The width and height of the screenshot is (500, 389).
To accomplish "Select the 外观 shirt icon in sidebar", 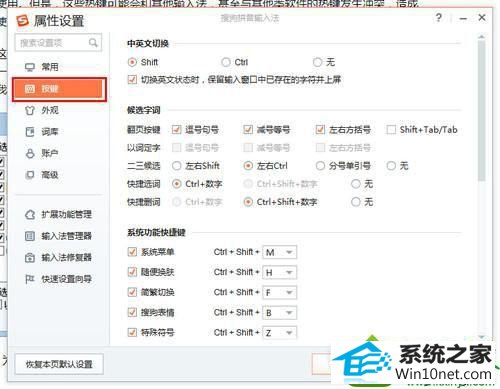I will pos(30,110).
